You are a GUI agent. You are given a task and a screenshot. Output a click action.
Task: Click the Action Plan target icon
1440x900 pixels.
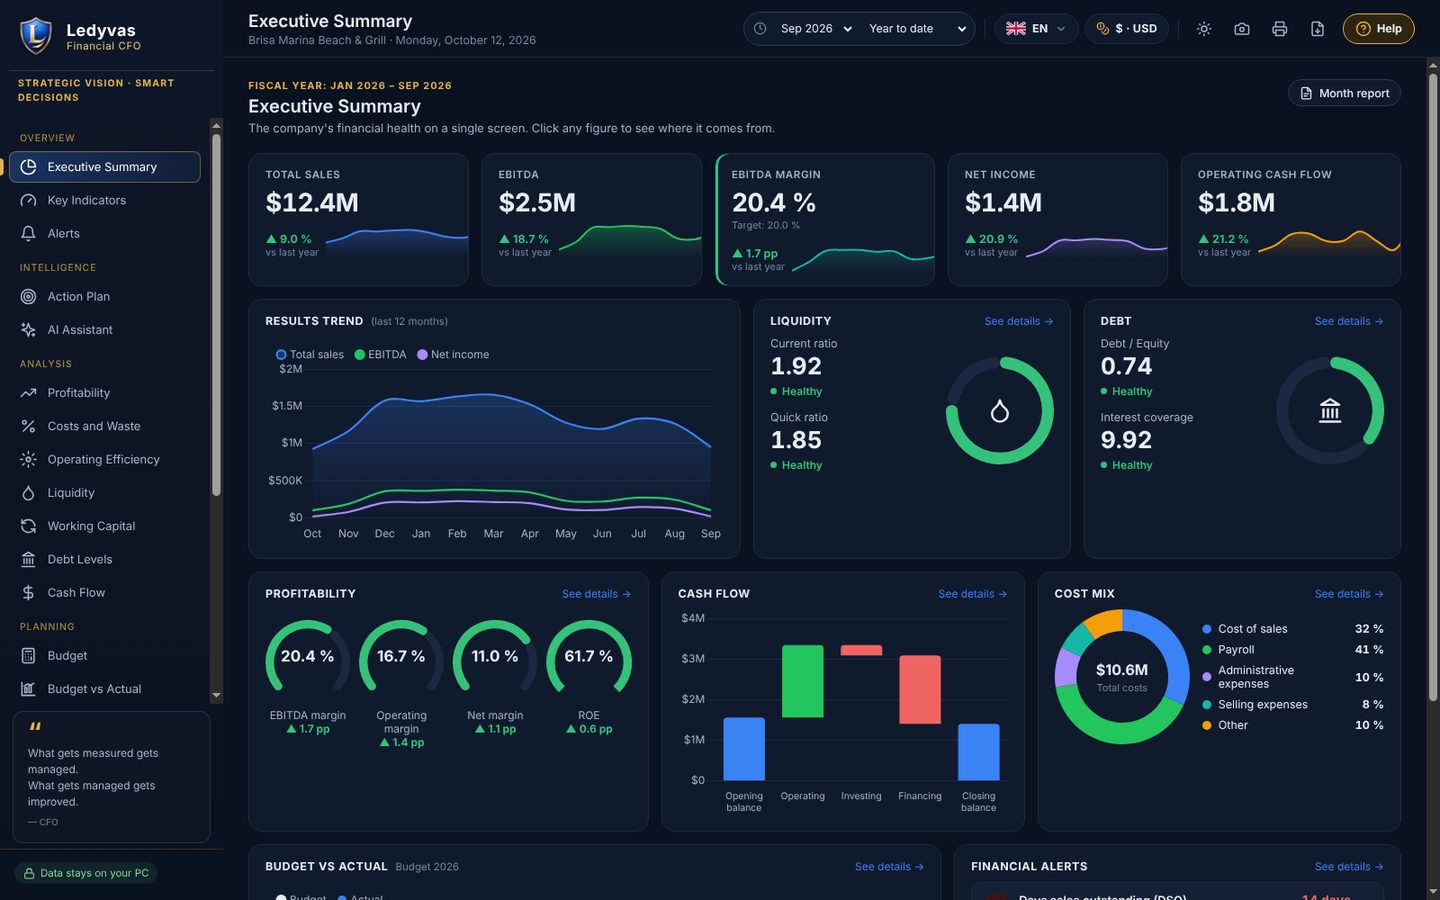coord(28,296)
